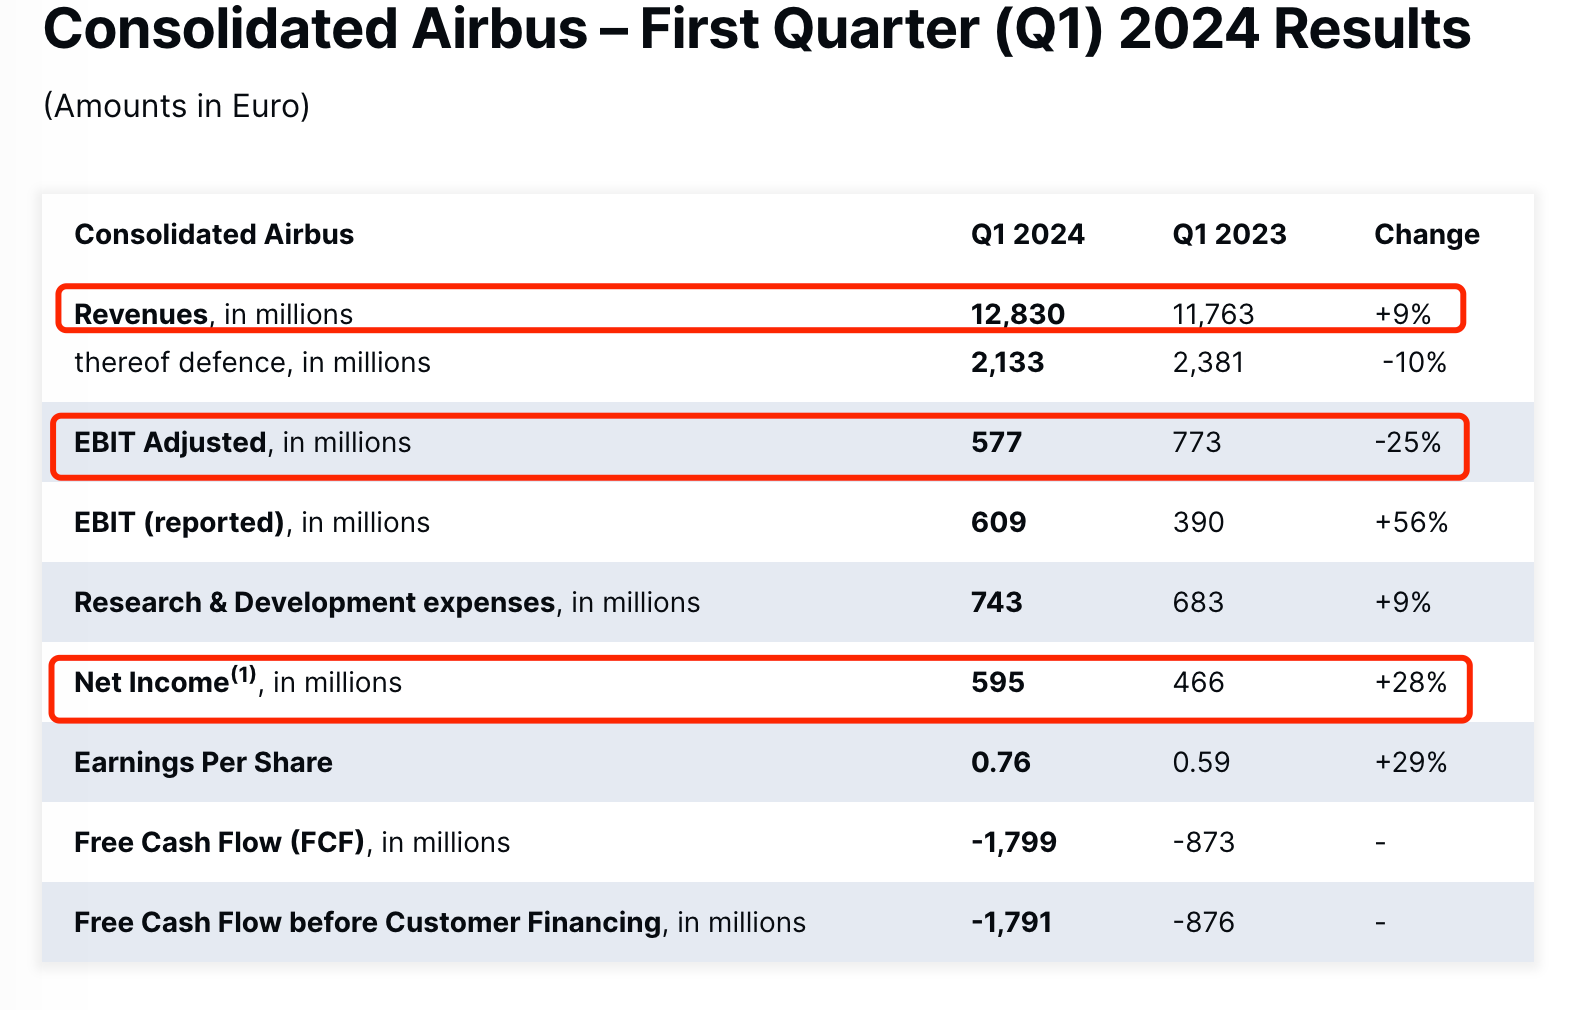Click the 'Research & Development expenses' row label
This screenshot has width=1596, height=1010.
[x=315, y=602]
